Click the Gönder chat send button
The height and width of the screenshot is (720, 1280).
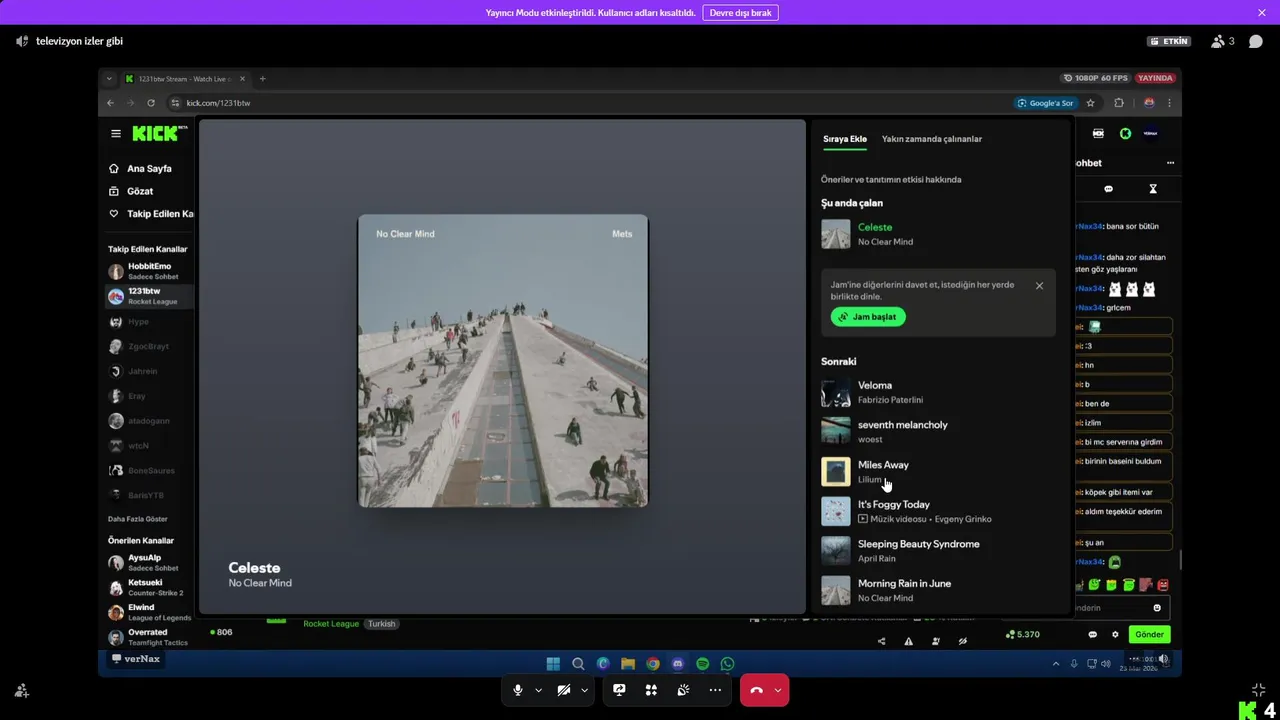coord(1149,635)
